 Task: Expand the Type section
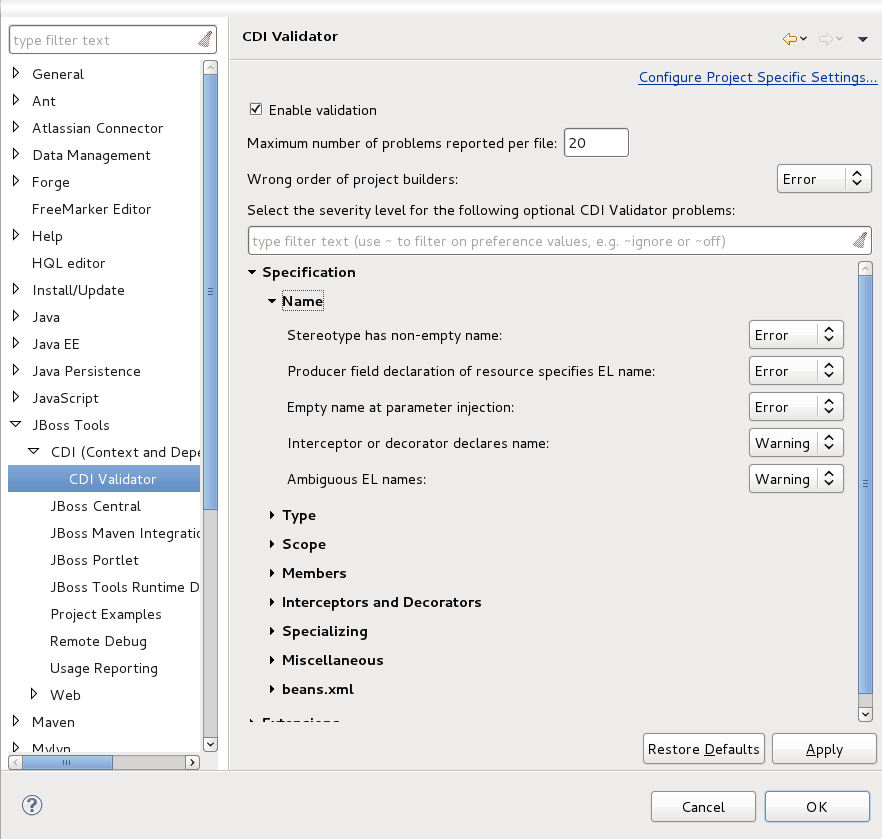(271, 515)
